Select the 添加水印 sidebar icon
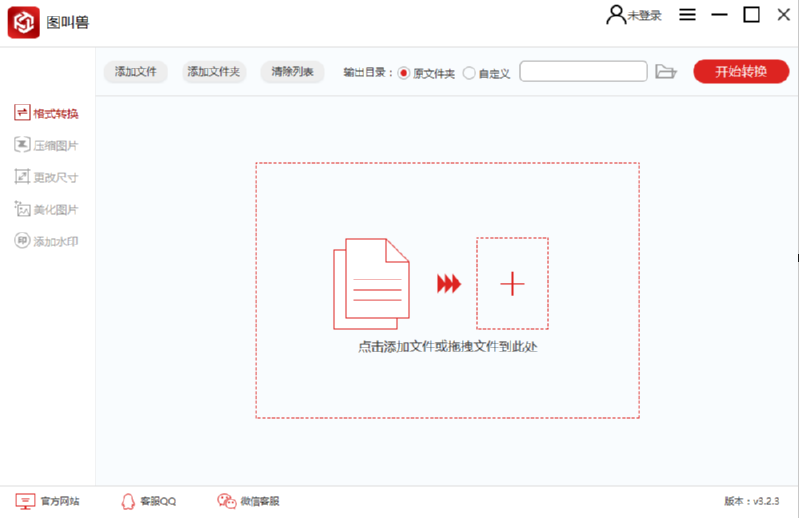 click(x=22, y=240)
